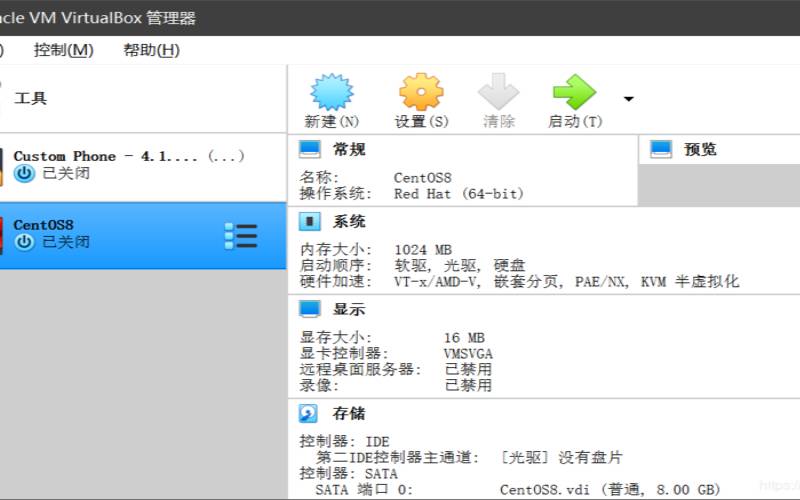
Task: Click the 清除 discard arrow icon
Action: pos(498,92)
